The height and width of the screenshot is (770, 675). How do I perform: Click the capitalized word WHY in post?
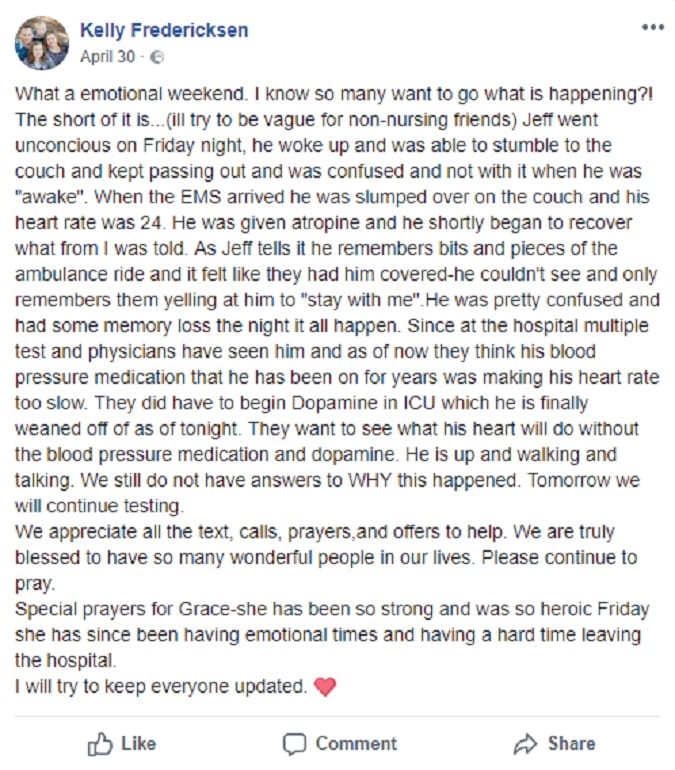point(369,480)
